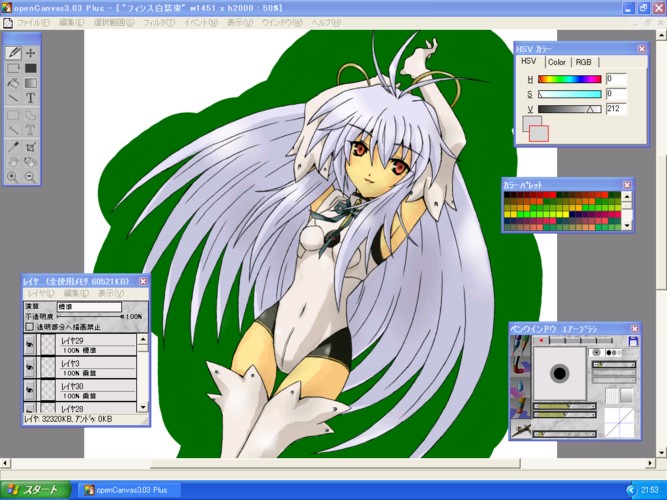The width and height of the screenshot is (667, 500).
Task: Open 編集(E) menu in layer panel
Action: (x=76, y=293)
